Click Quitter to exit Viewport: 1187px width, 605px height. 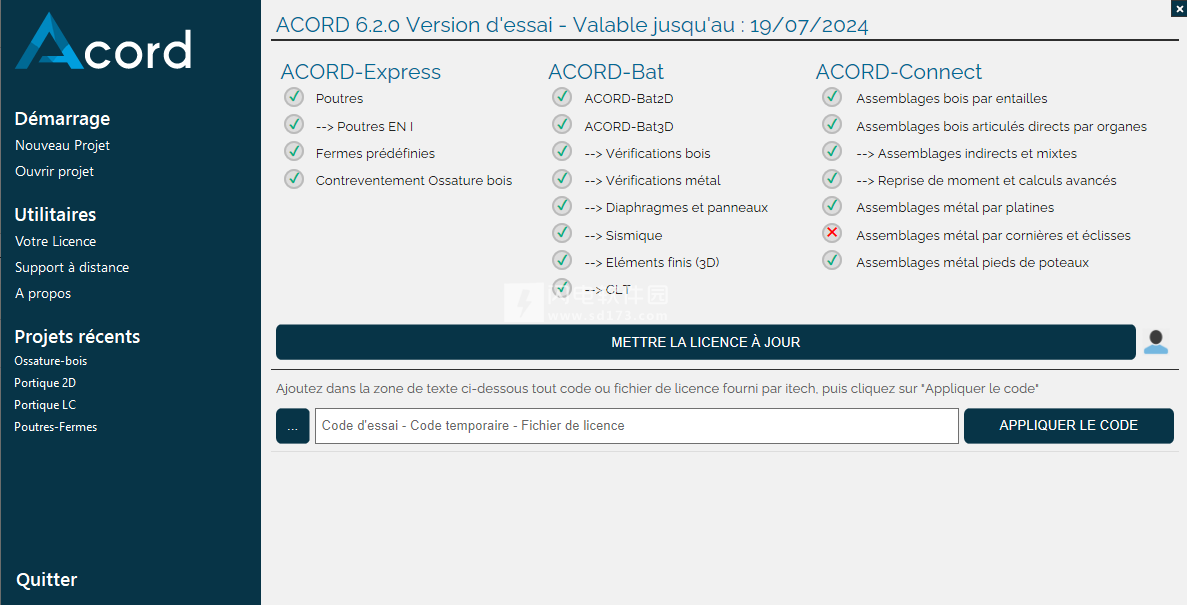point(46,580)
